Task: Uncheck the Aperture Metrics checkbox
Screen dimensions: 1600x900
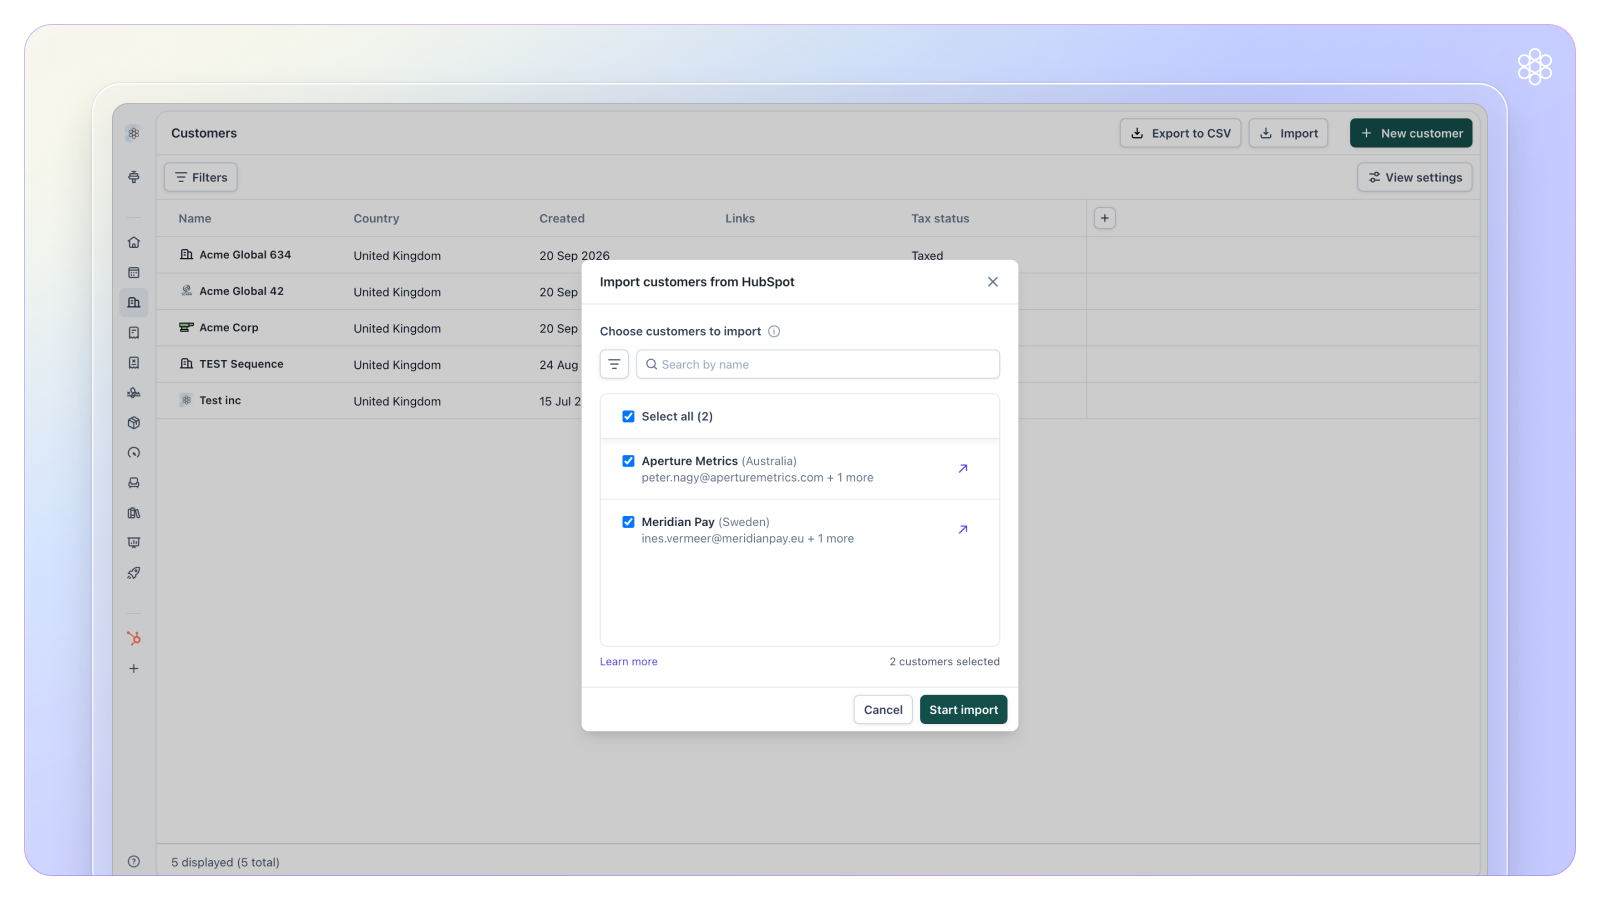Action: coord(628,461)
